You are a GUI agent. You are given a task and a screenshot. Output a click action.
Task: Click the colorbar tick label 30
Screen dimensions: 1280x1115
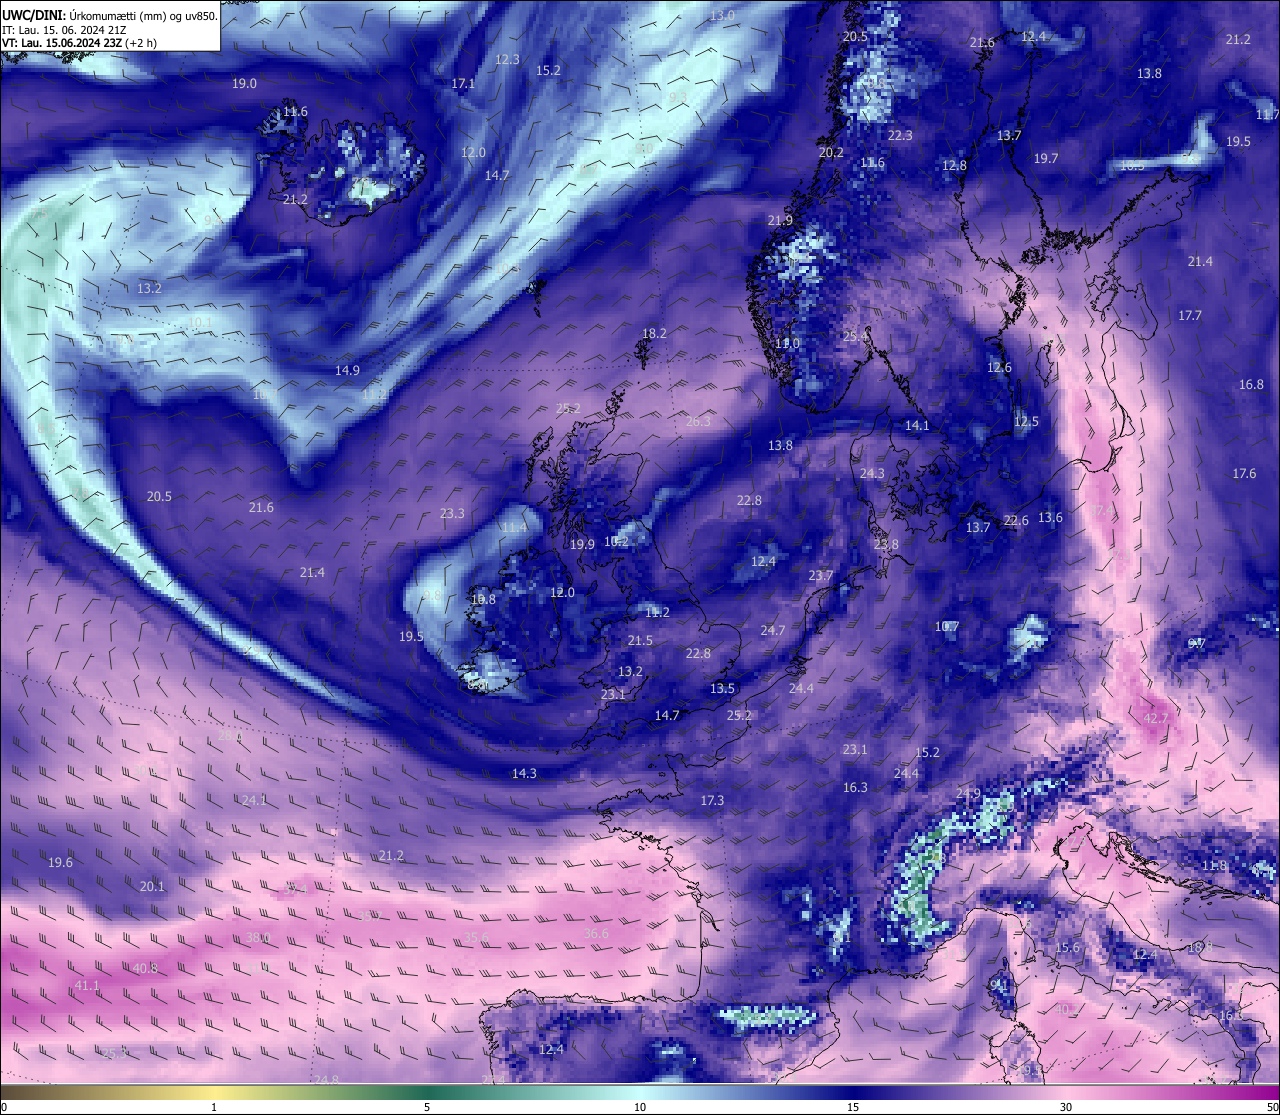point(1066,1107)
